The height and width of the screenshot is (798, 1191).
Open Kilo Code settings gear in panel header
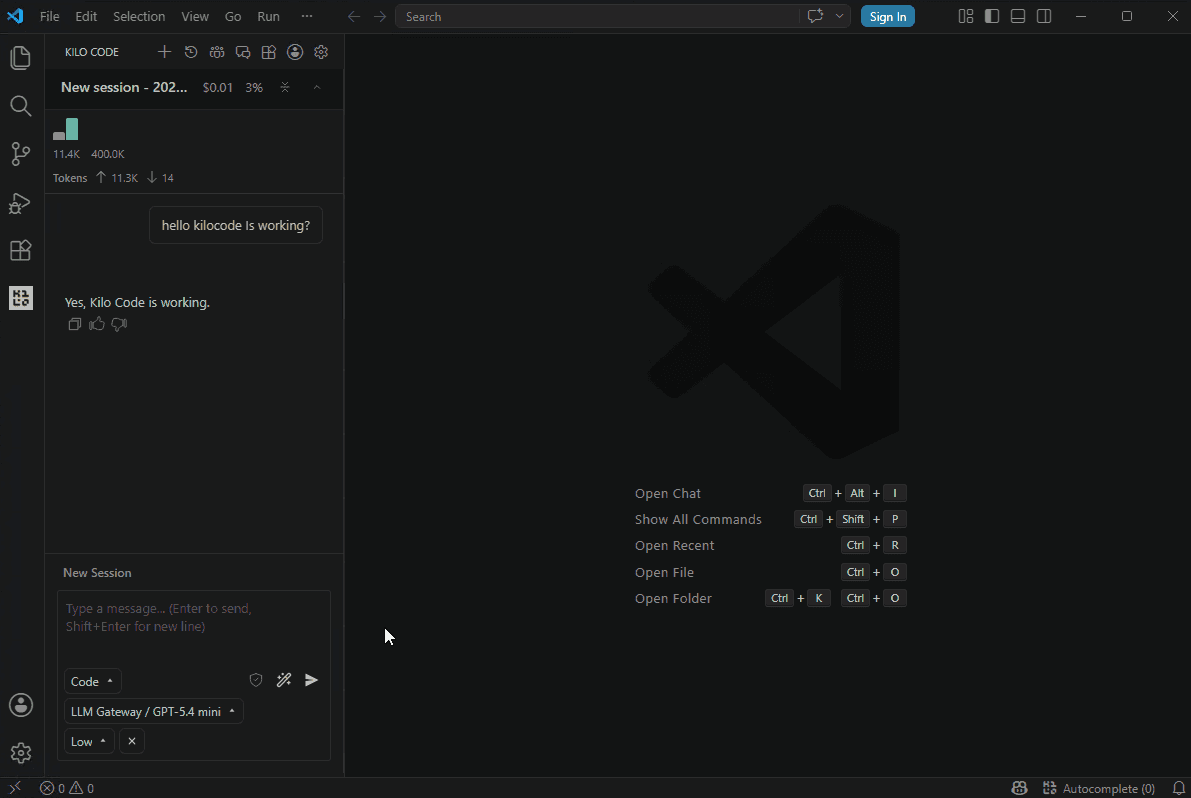[321, 52]
